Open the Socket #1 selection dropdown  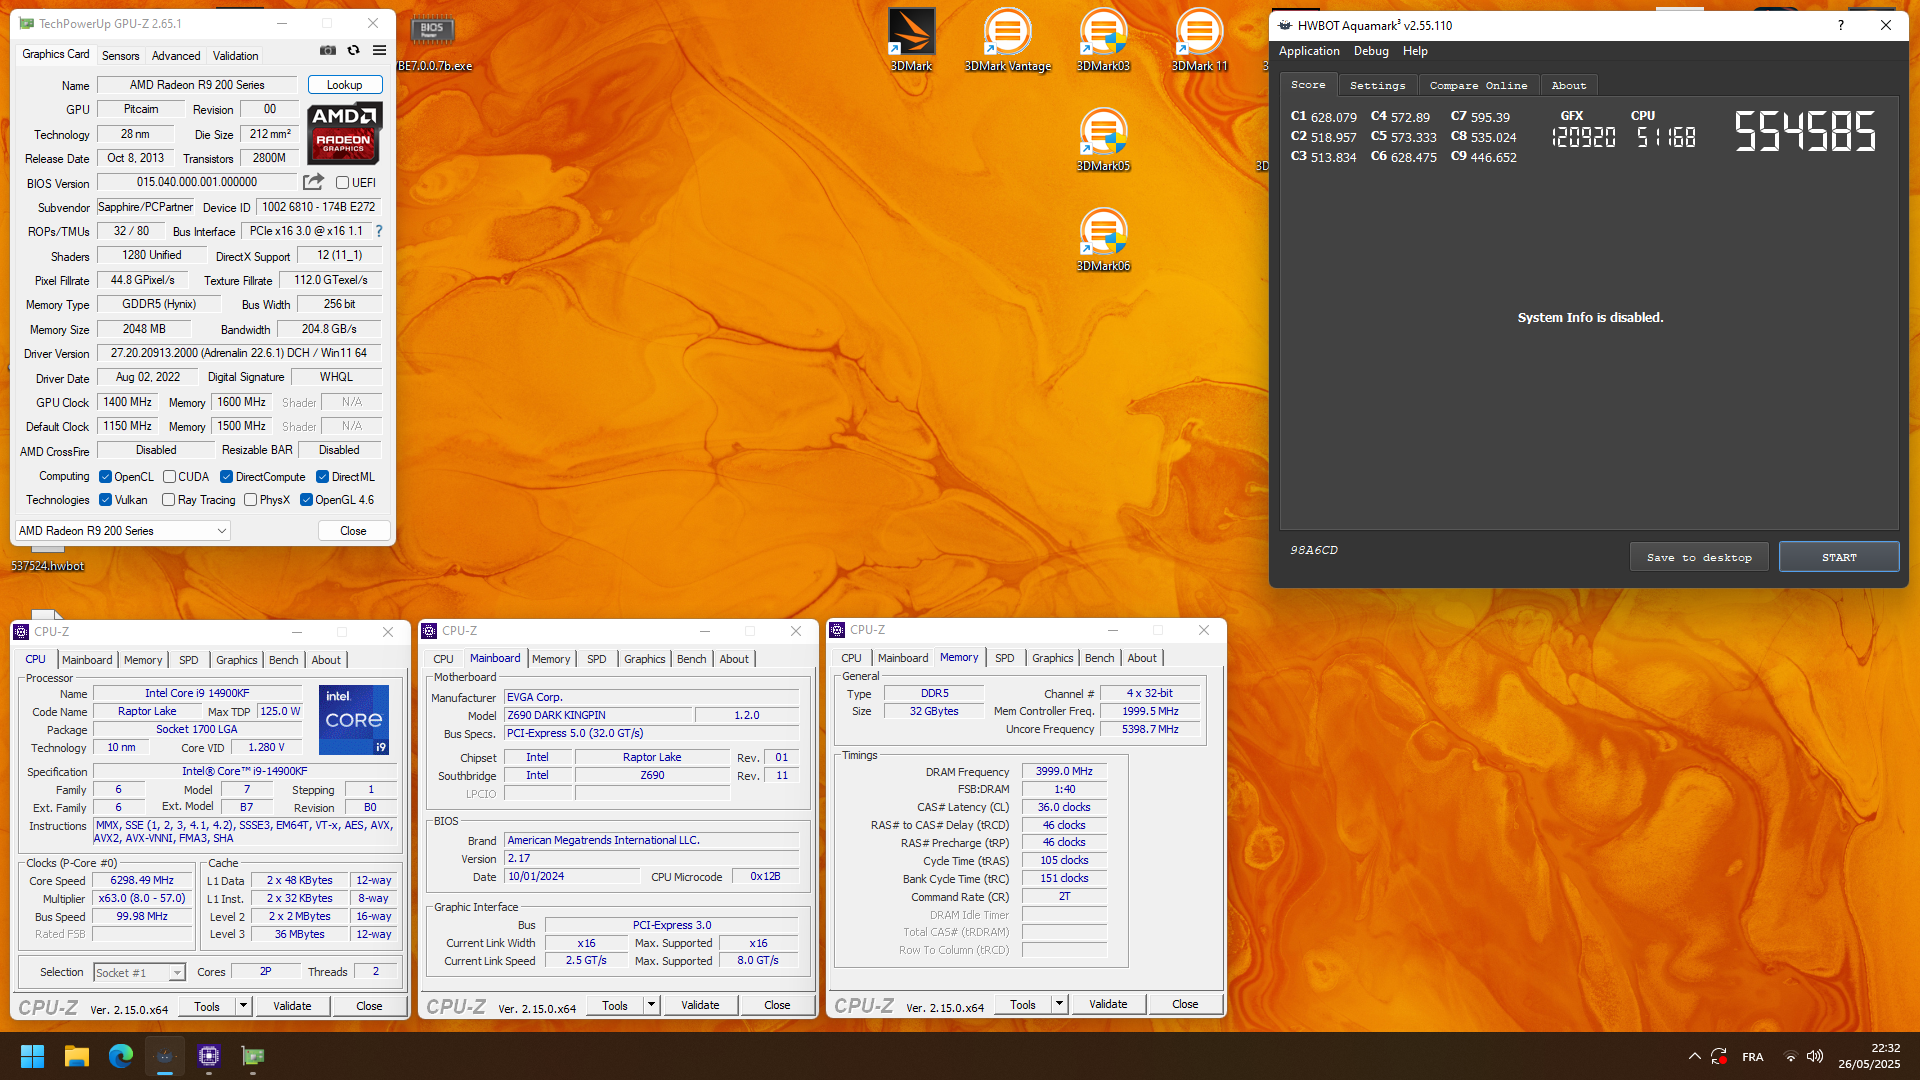click(x=139, y=972)
